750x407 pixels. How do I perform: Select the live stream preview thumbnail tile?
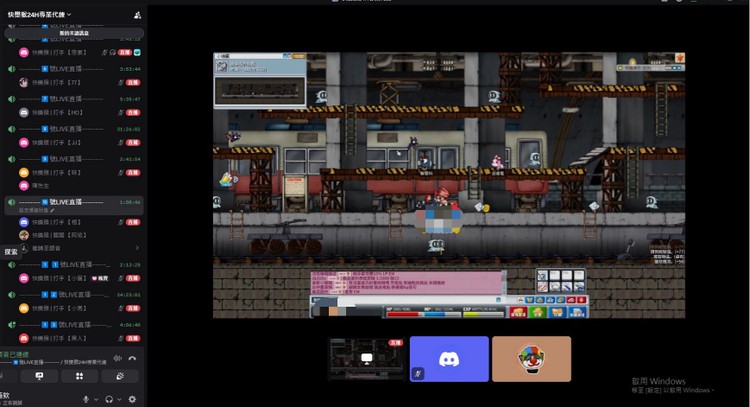(x=366, y=359)
